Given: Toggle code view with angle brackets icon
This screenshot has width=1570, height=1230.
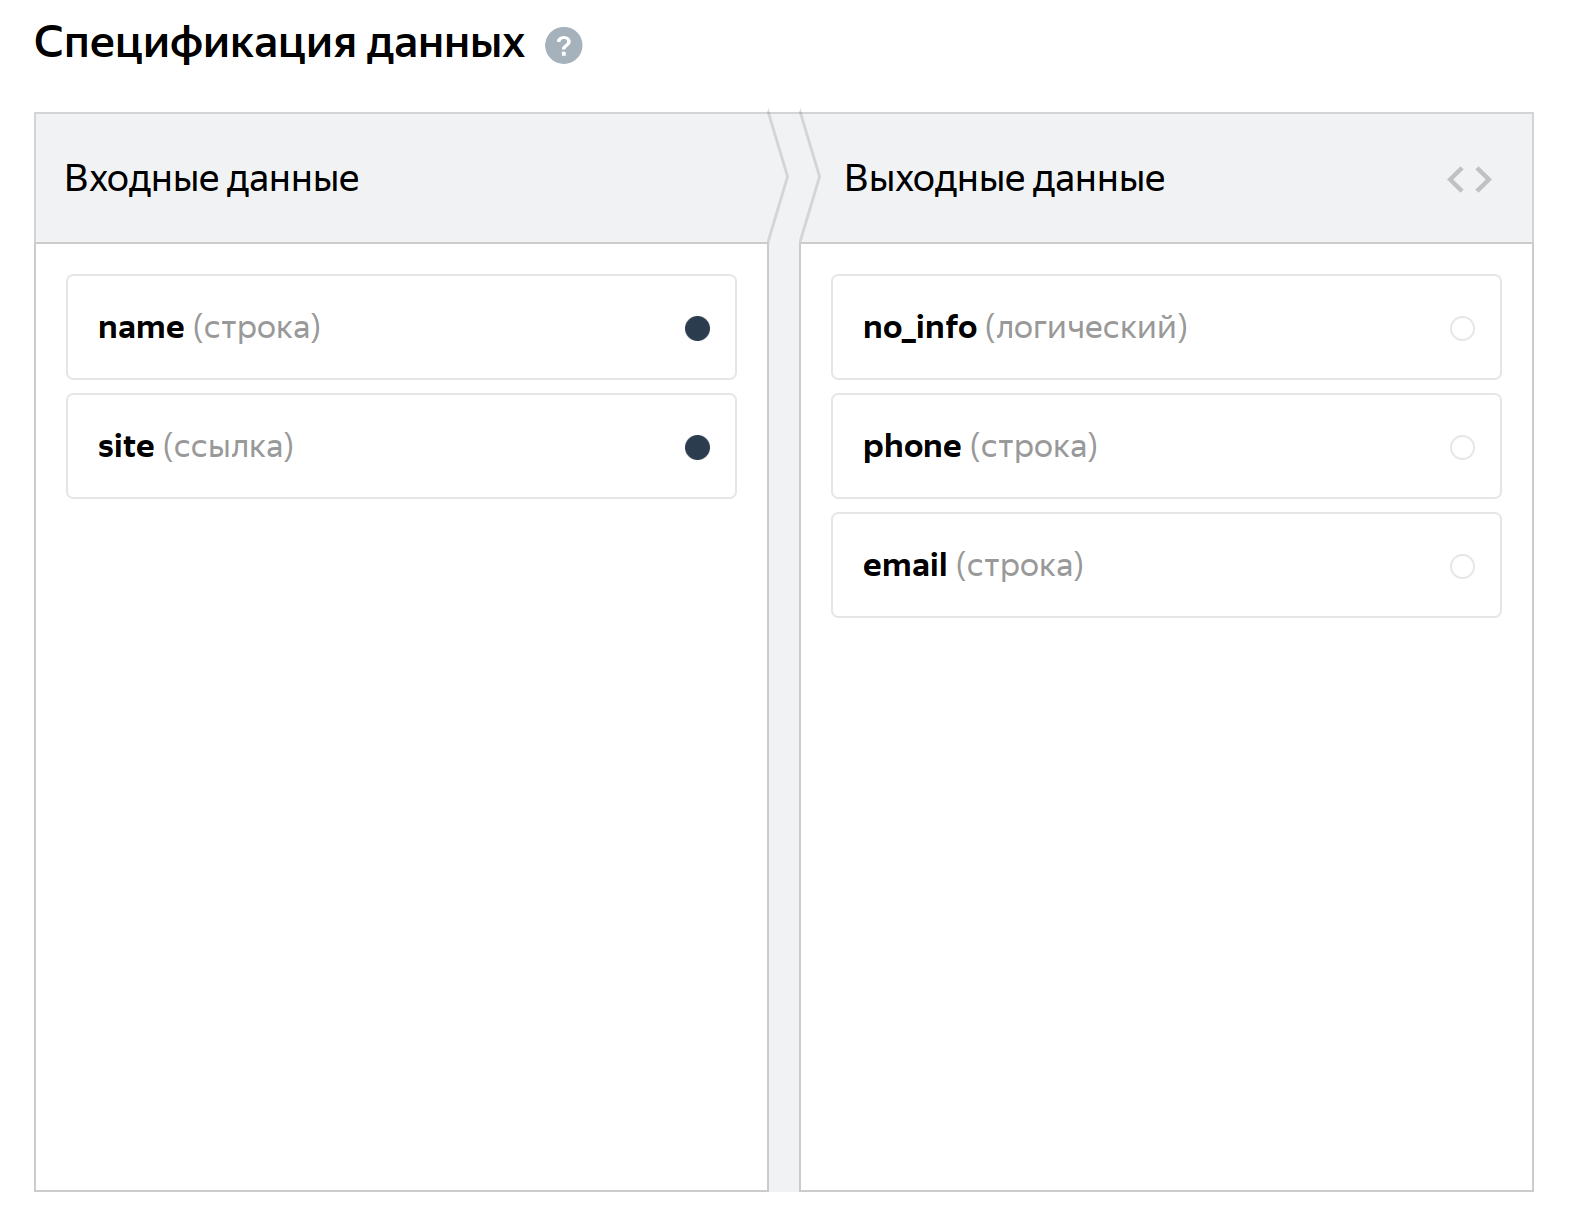Looking at the screenshot, I should pos(1469,180).
